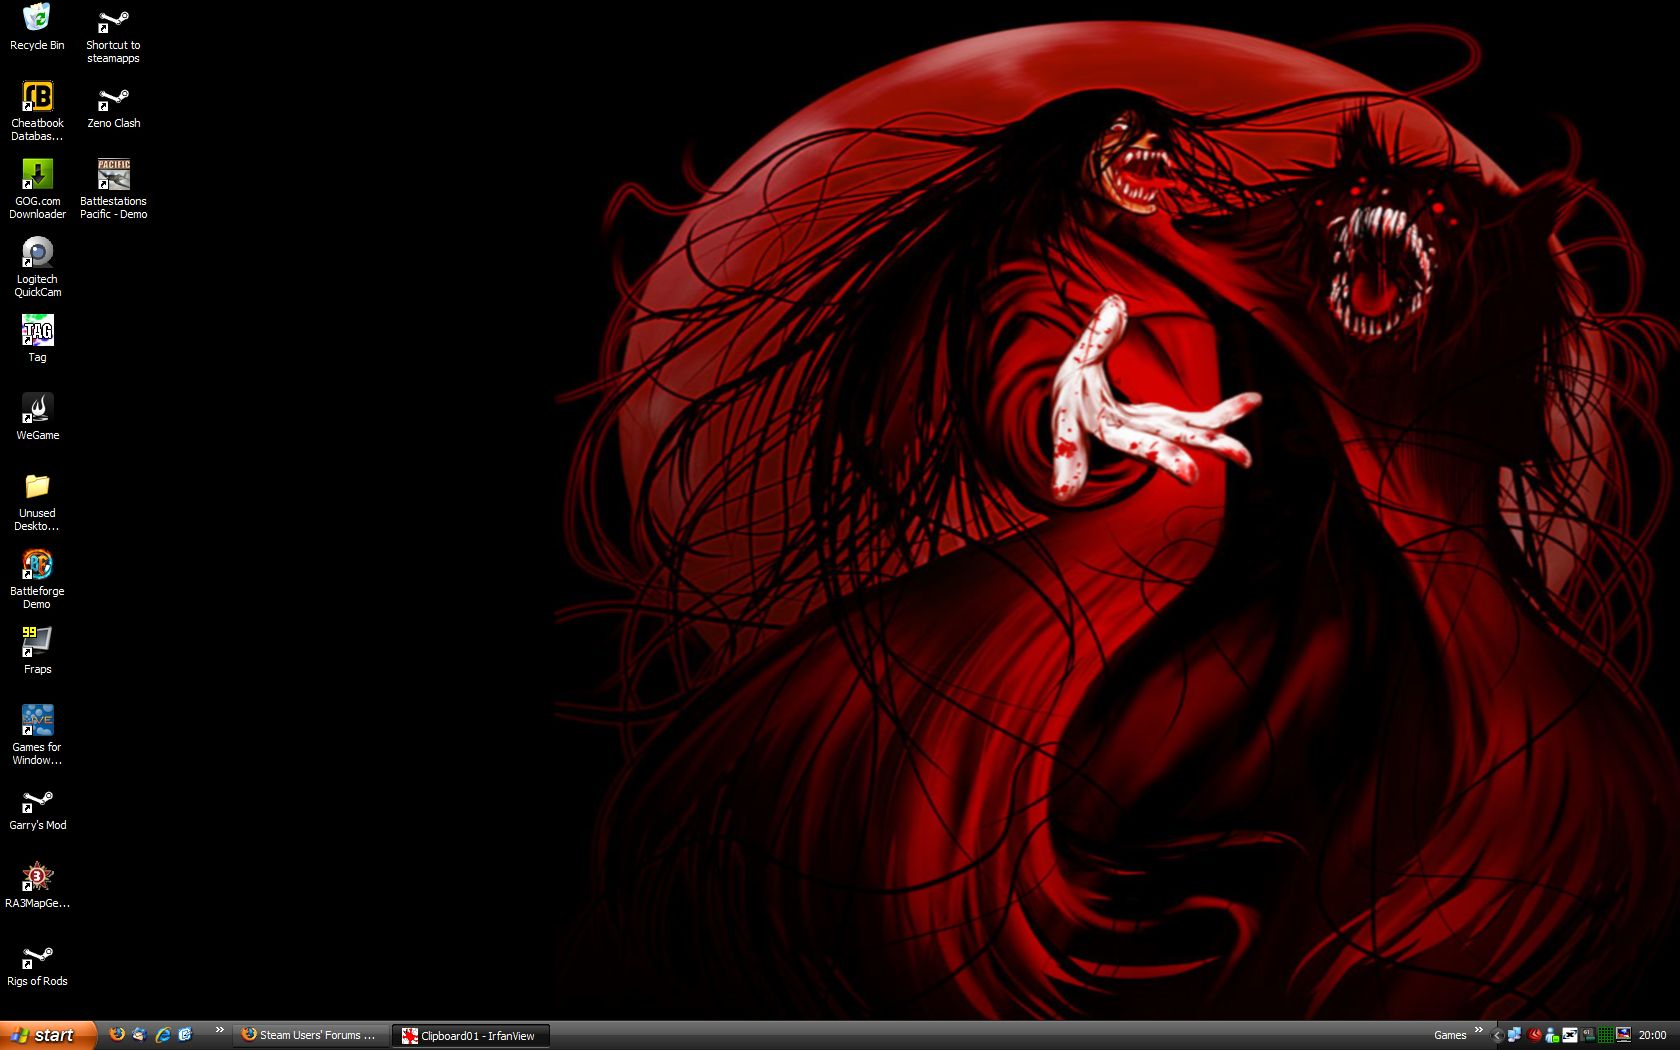Click the Battlestations Pacific - Demo icon

pyautogui.click(x=113, y=189)
